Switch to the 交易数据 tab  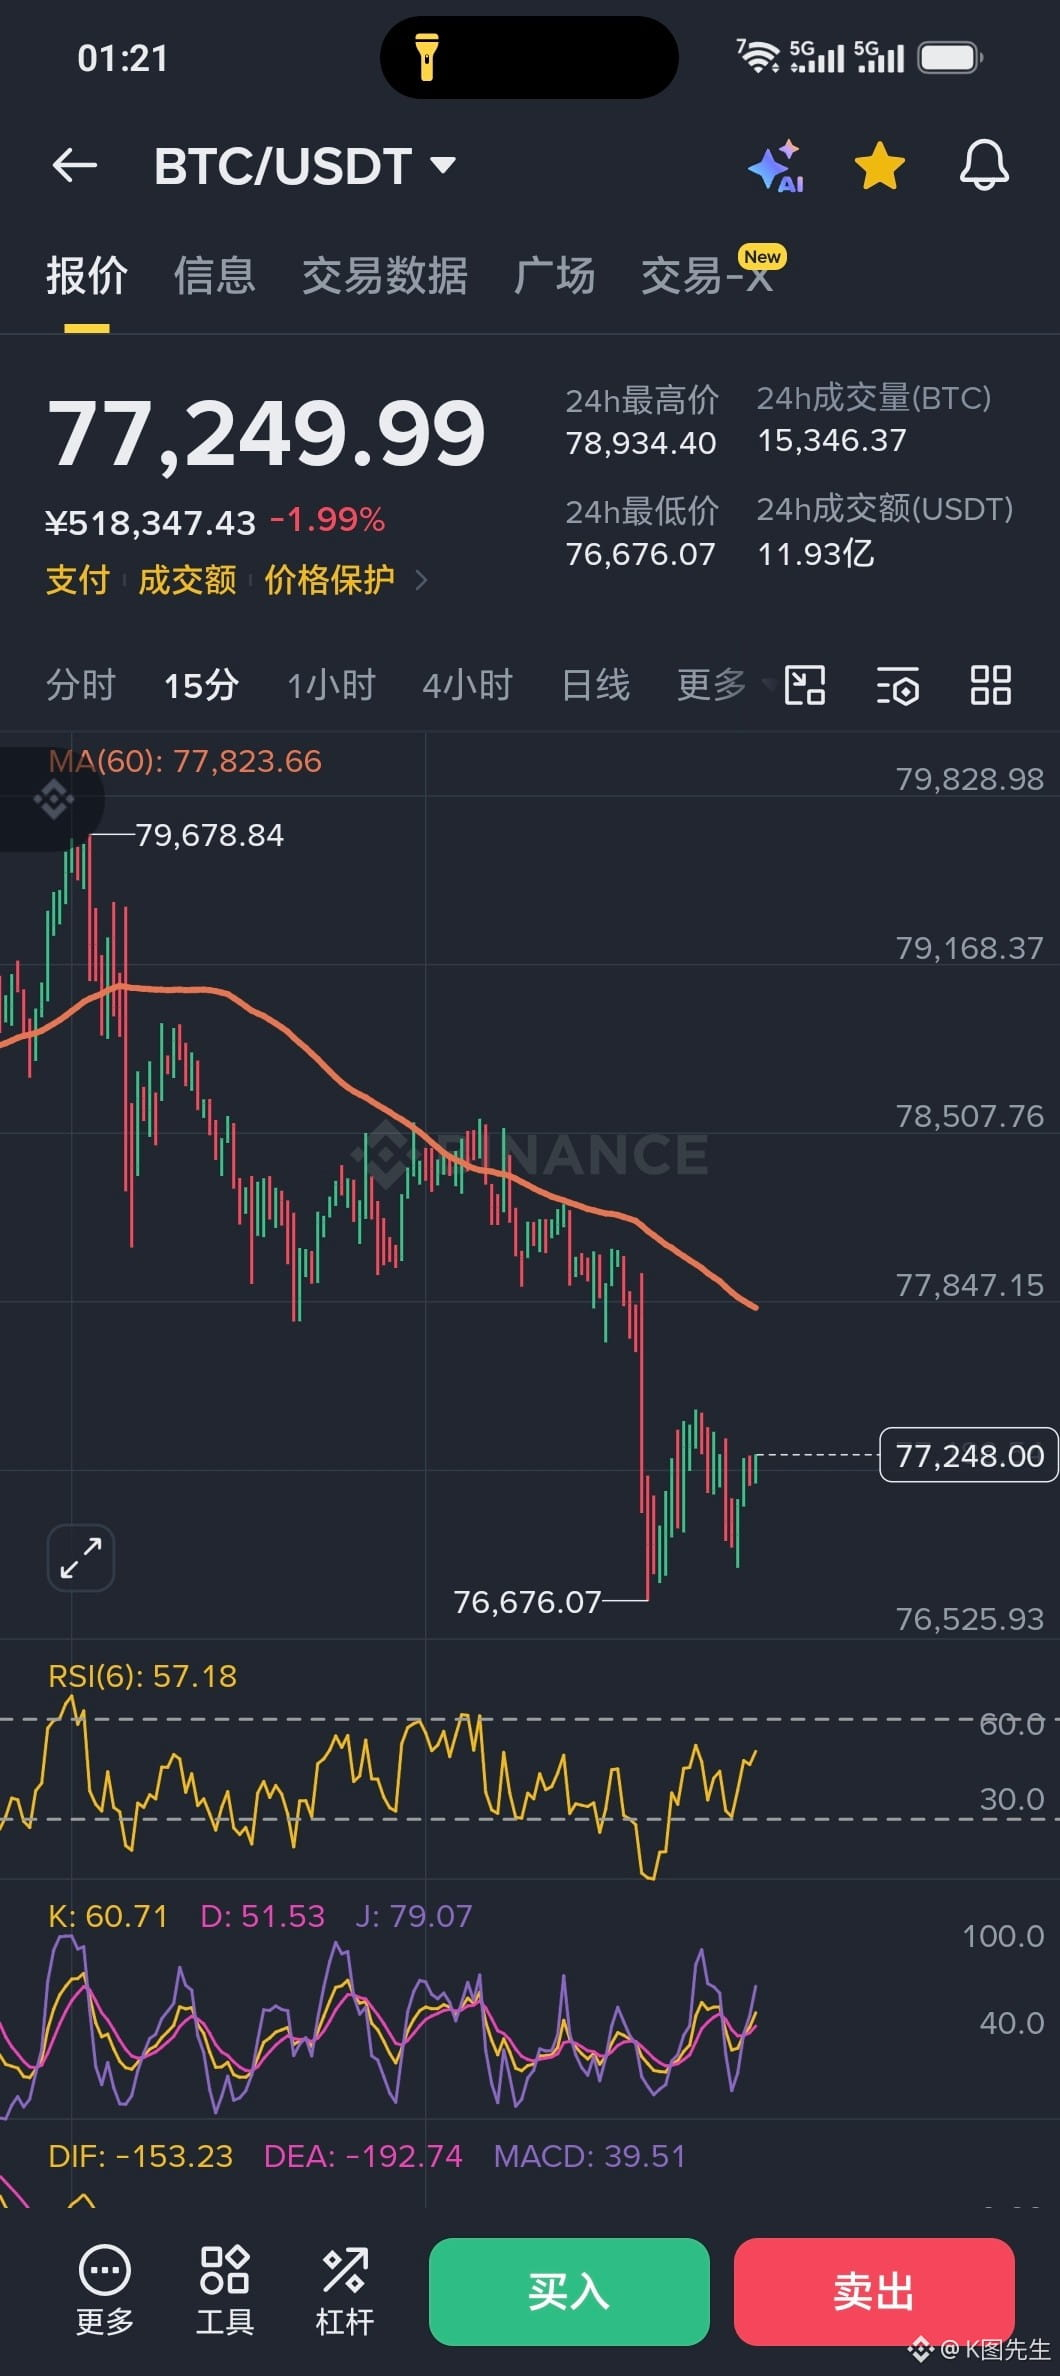(x=385, y=276)
